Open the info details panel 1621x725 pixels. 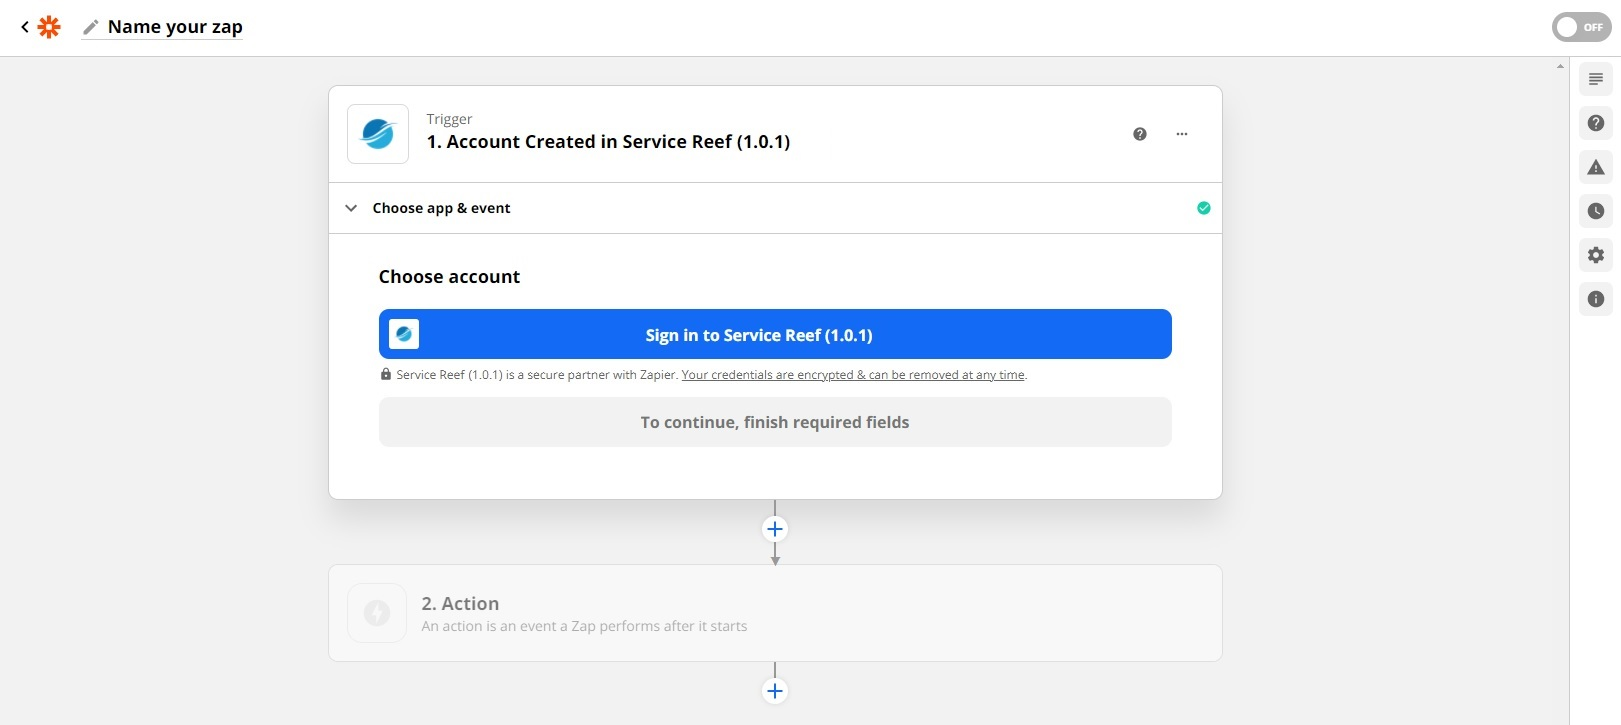pyautogui.click(x=1596, y=299)
